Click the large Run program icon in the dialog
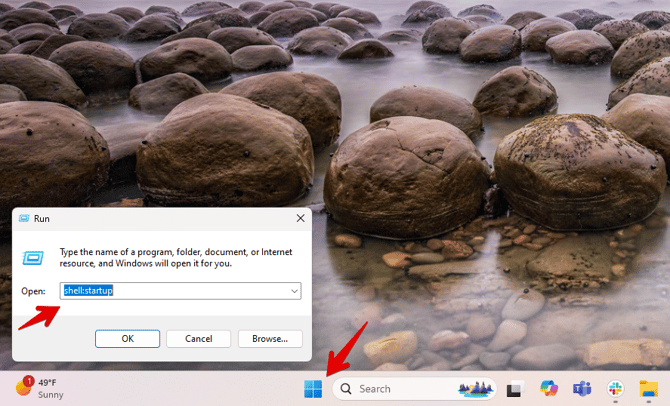Screen dimensions: 670x406 click(x=33, y=257)
